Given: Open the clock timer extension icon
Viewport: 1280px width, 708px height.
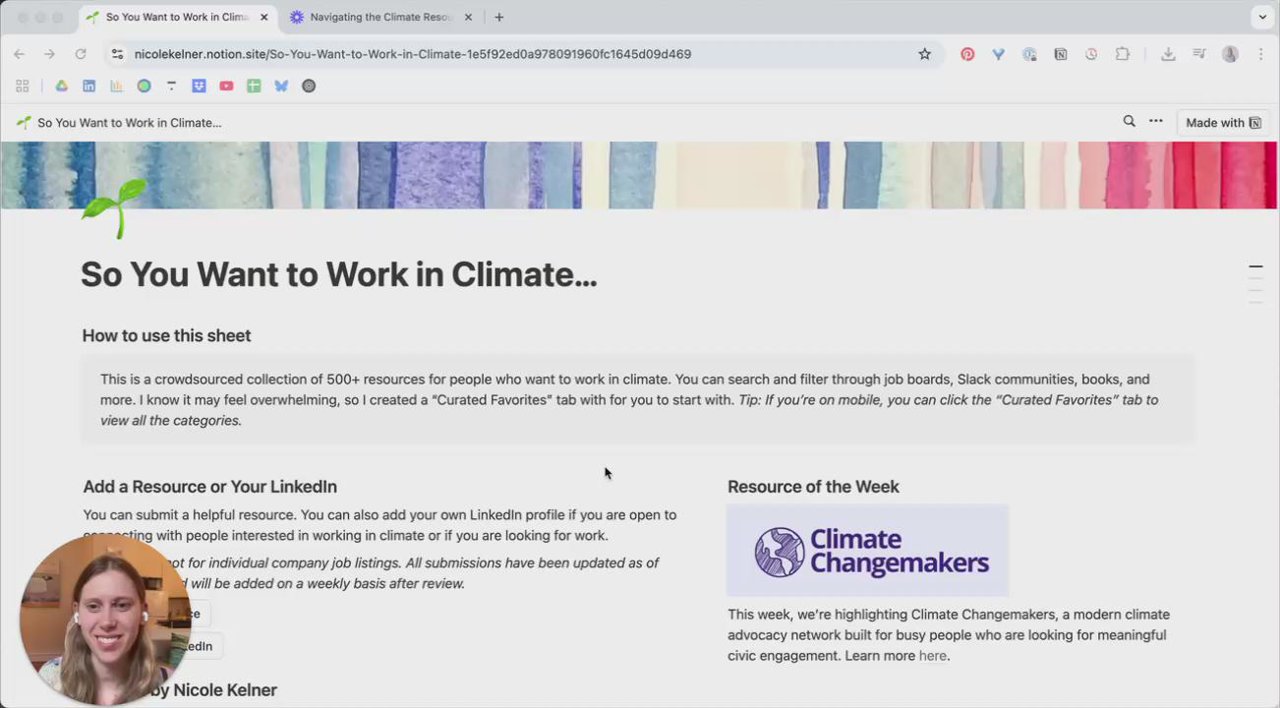Looking at the screenshot, I should pos(1091,54).
